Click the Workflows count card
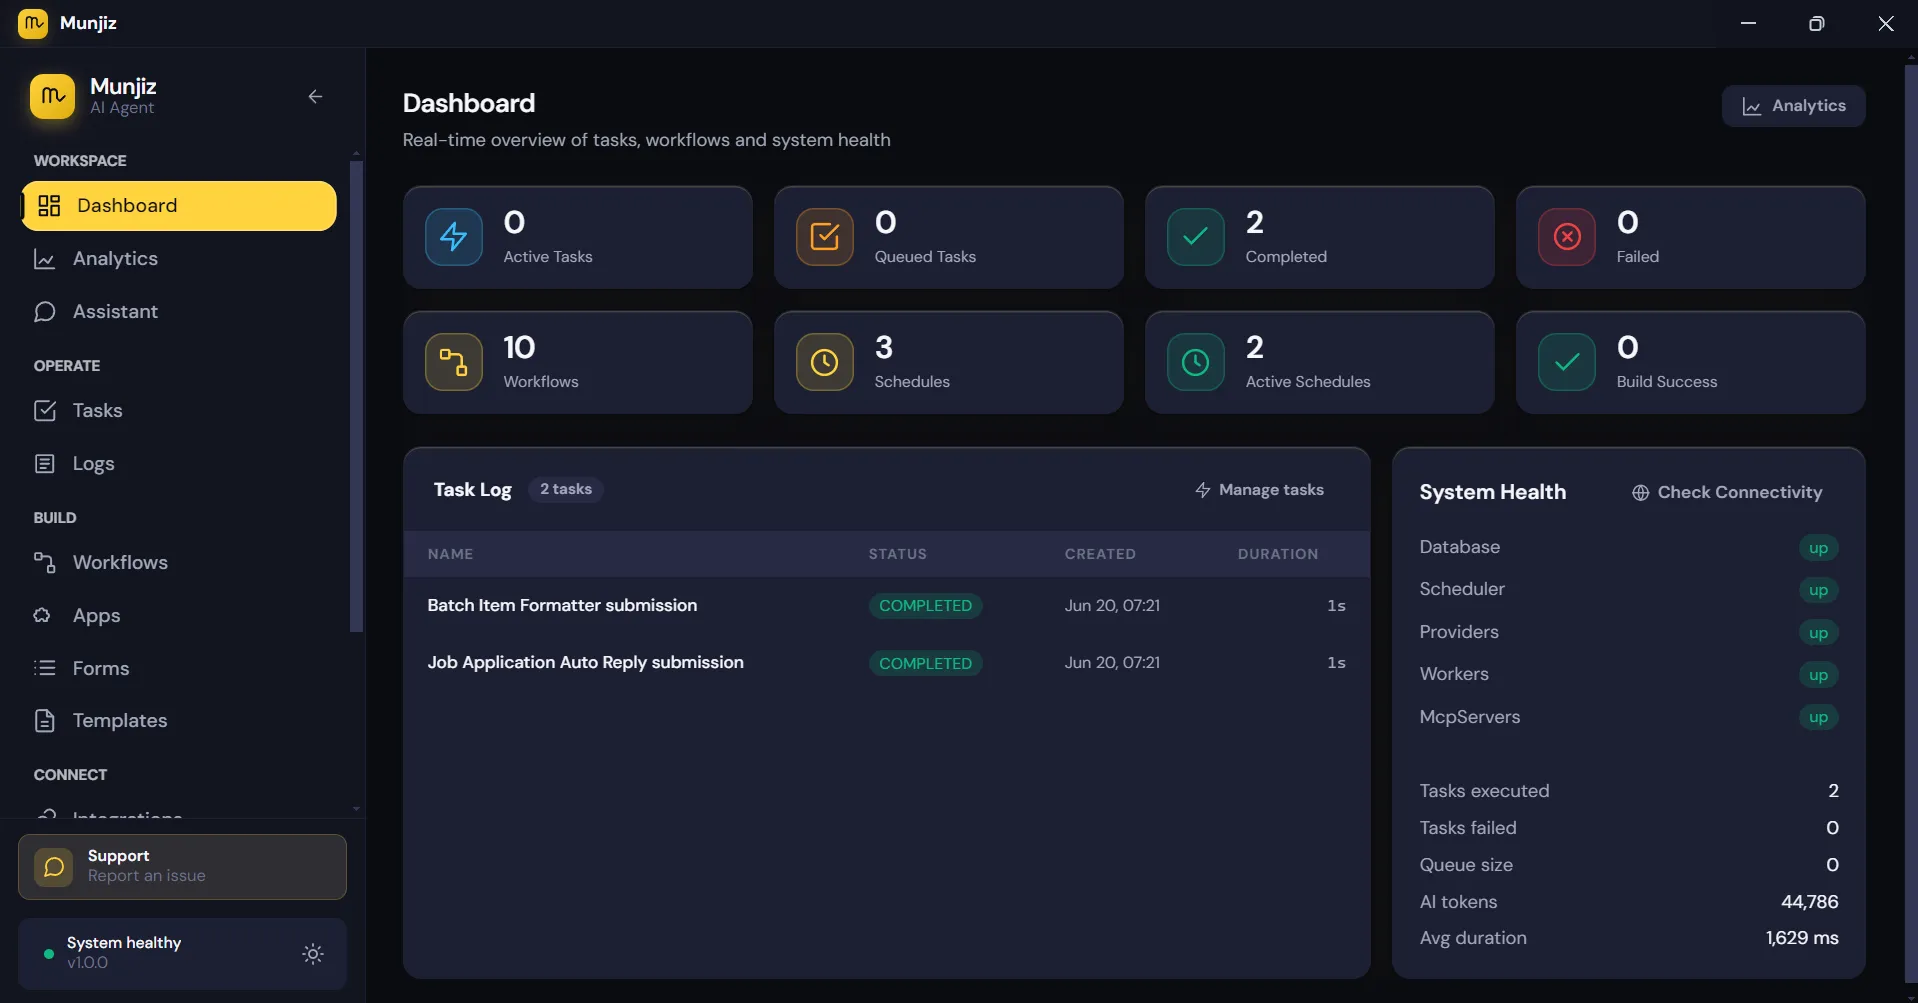 [x=578, y=362]
